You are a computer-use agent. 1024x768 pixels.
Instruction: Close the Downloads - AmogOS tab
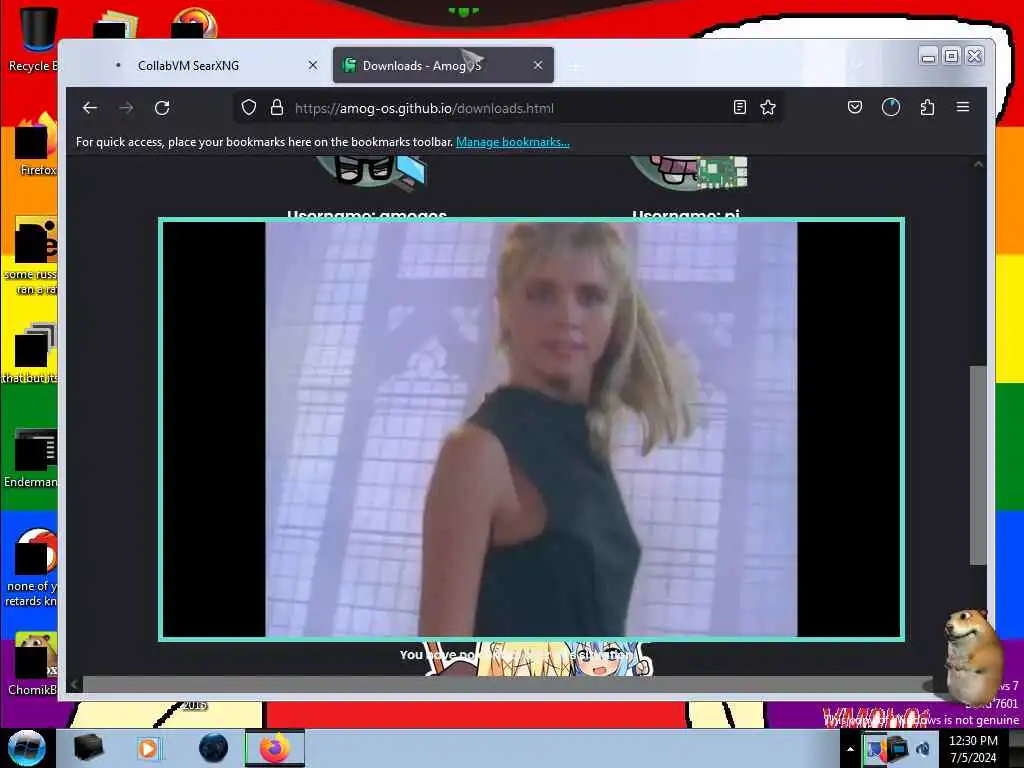click(x=538, y=65)
